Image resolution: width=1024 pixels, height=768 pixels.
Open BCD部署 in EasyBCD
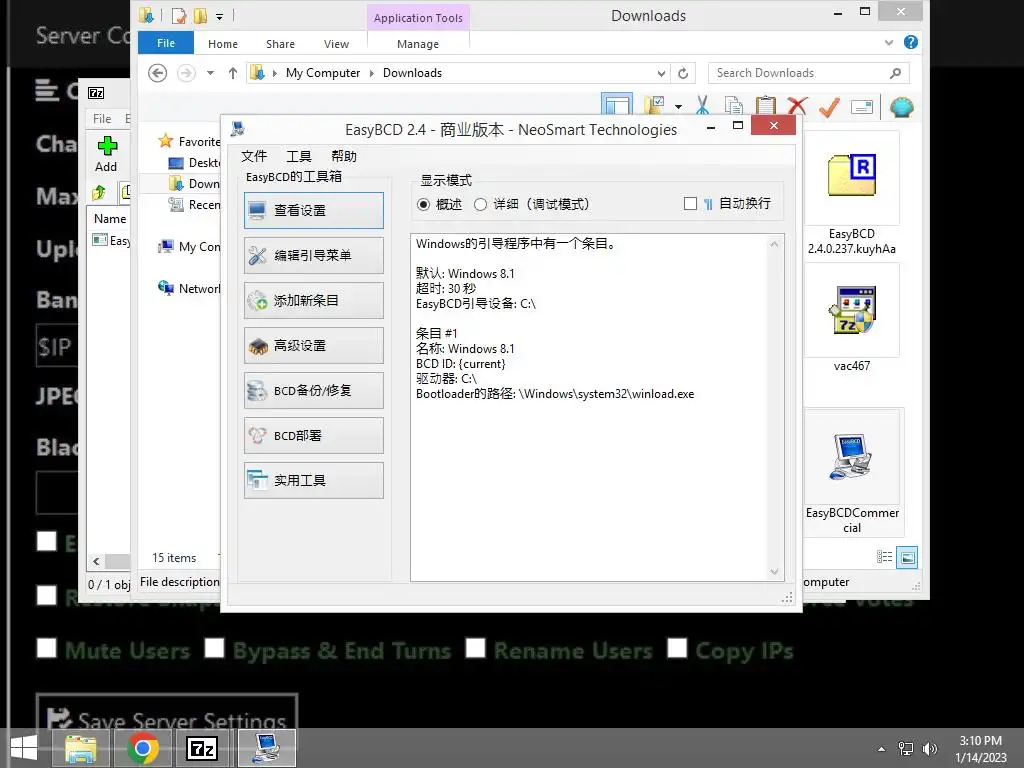click(x=313, y=436)
